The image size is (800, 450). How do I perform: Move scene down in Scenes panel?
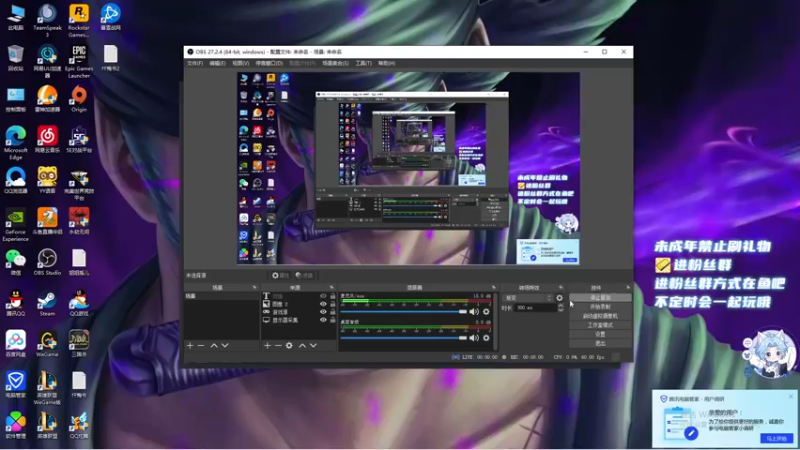point(225,345)
